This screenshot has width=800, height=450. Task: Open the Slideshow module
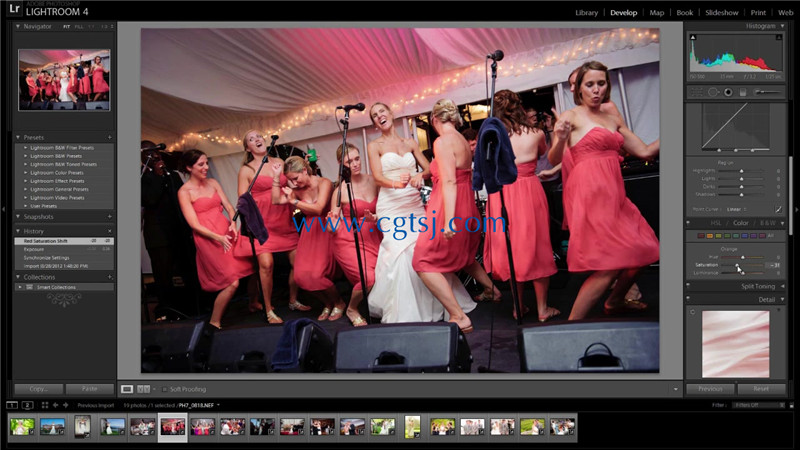tap(721, 13)
